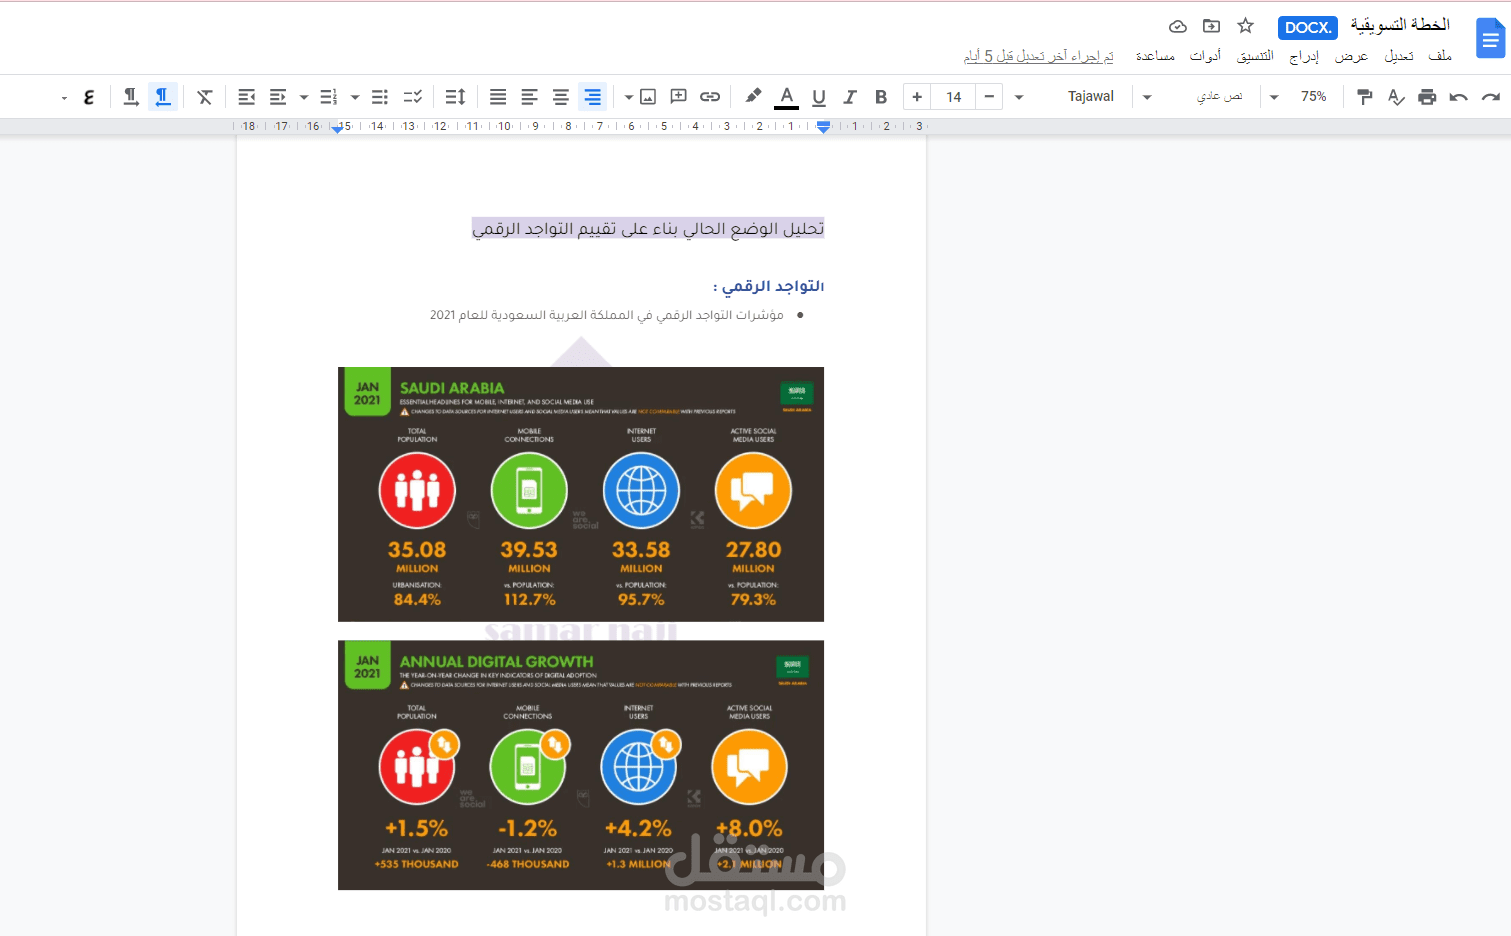
Task: Open the إدراج menu
Action: pyautogui.click(x=1304, y=56)
